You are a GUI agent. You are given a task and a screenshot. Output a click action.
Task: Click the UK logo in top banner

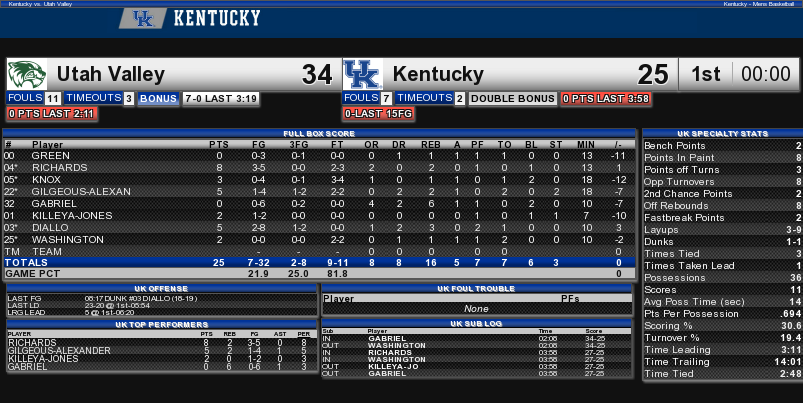(143, 18)
